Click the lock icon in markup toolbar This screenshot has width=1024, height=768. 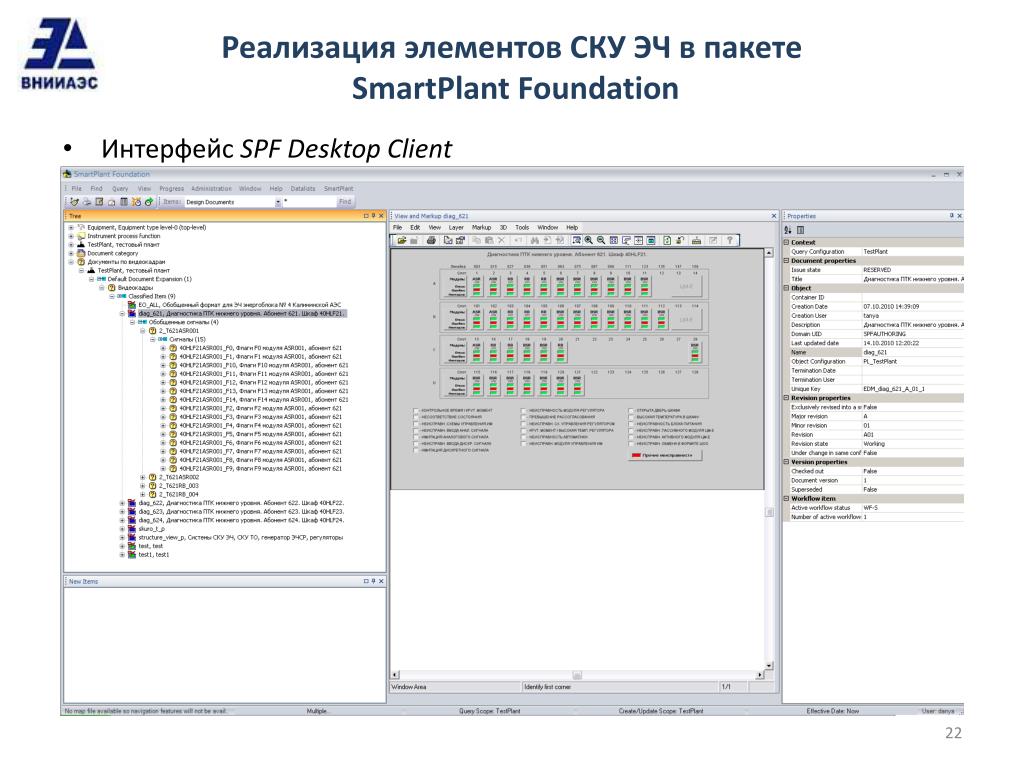point(680,240)
